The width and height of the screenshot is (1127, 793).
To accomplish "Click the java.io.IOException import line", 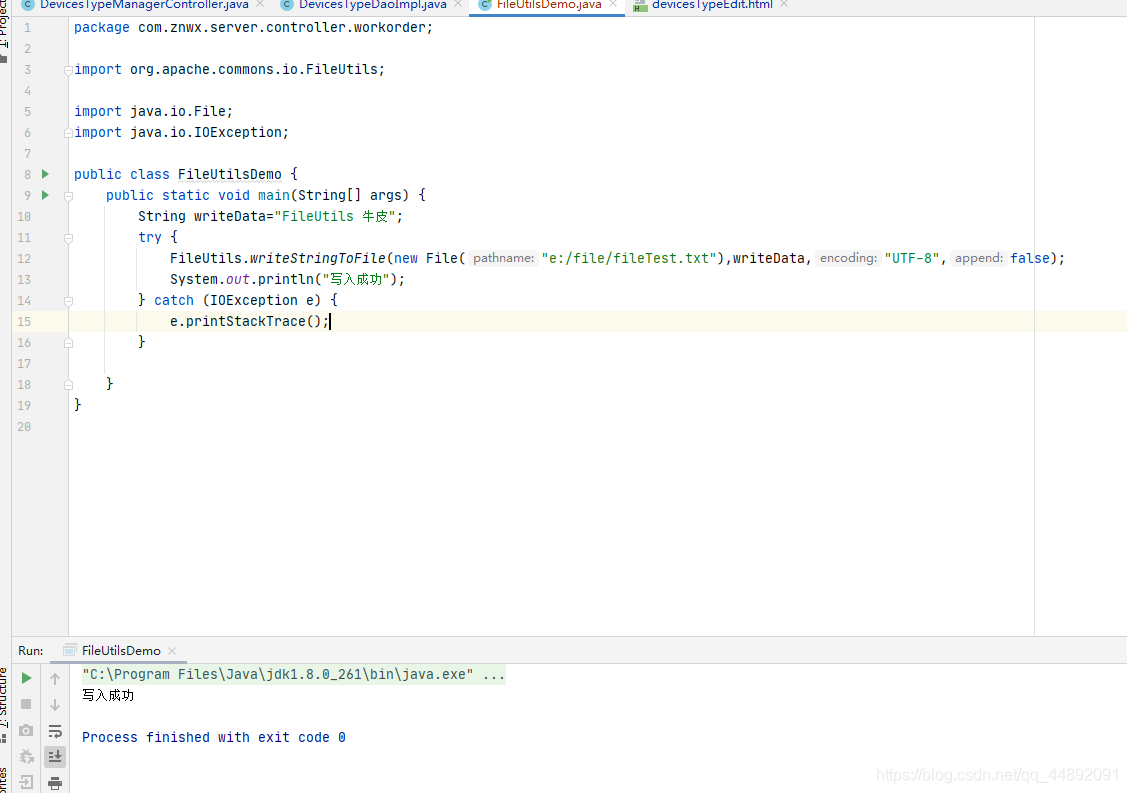I will point(181,132).
